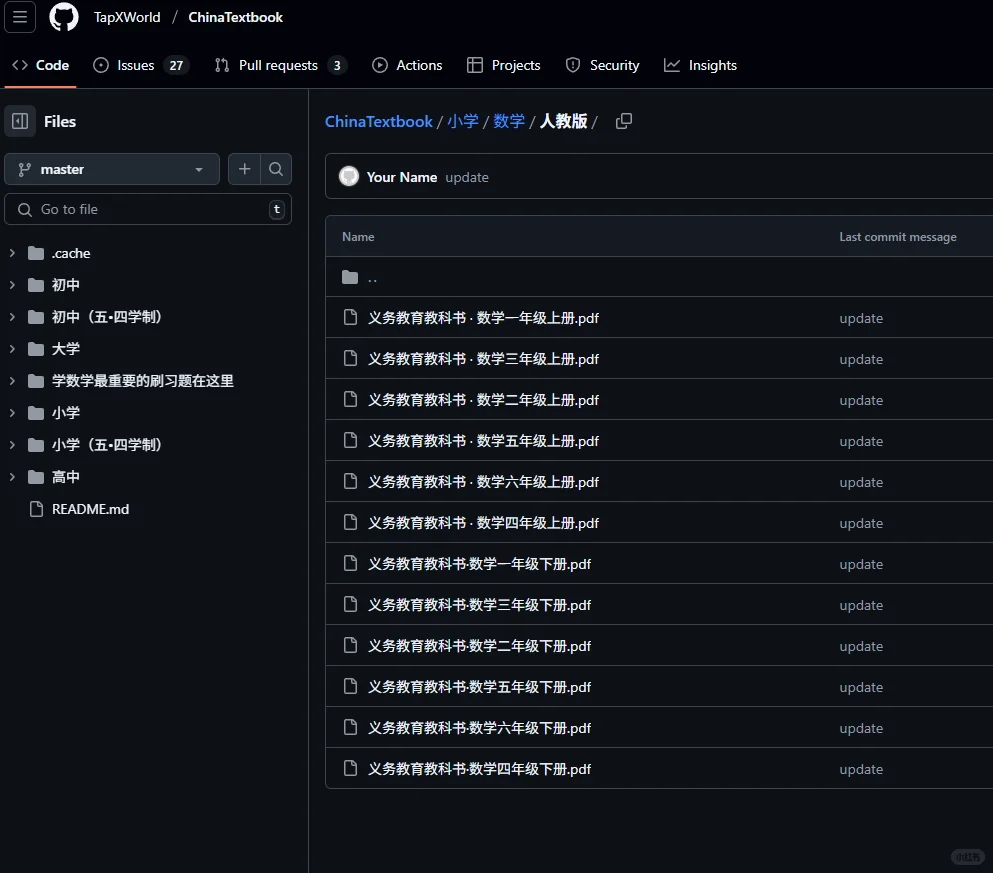
Task: Expand the 初中（五·四学制） folder chevron
Action: (12, 317)
